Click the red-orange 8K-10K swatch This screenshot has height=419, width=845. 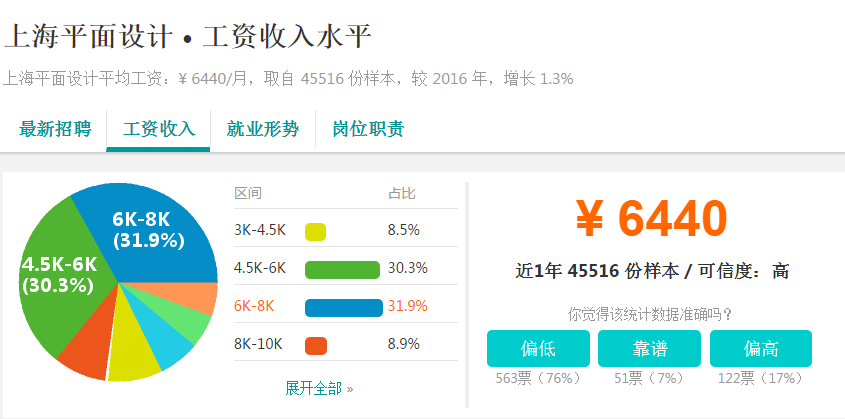(x=316, y=345)
